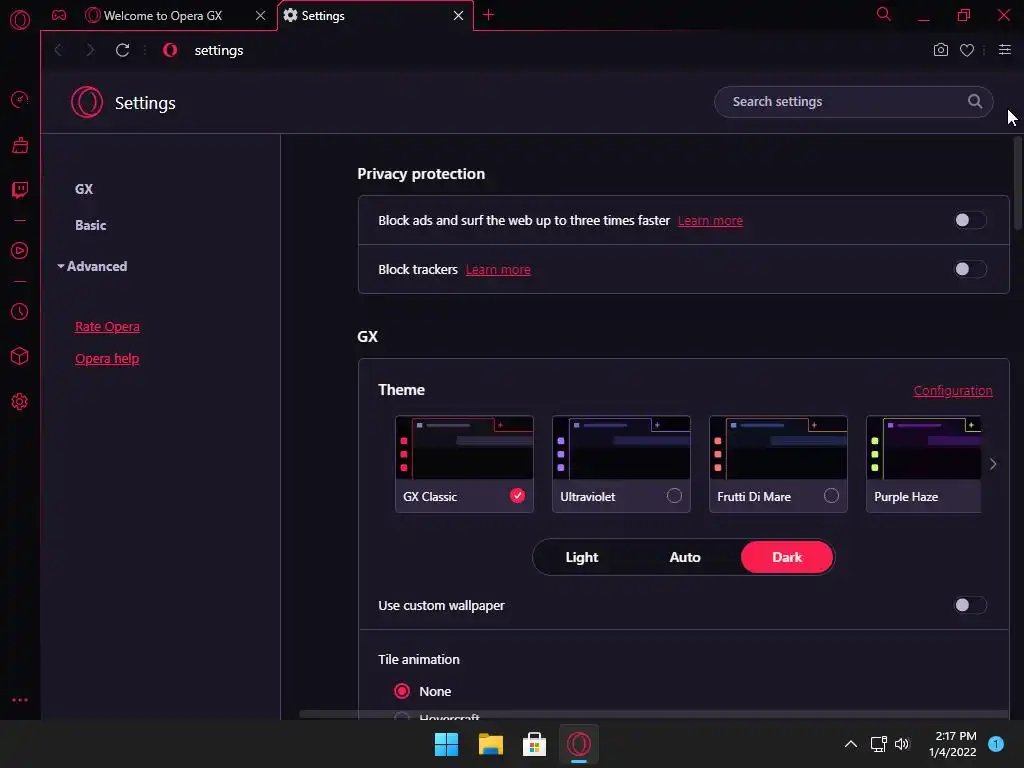The image size is (1024, 768).
Task: Click the Purple Haze theme thumbnail
Action: 923,448
